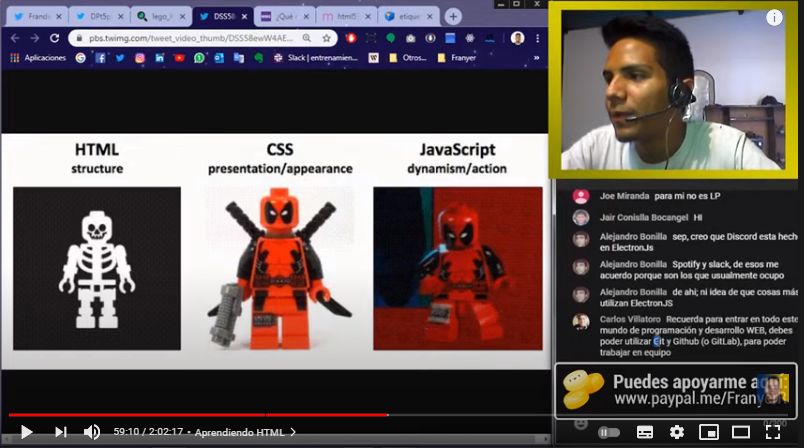This screenshot has width=804, height=448.
Task: Expand the bookmarks overflow chevron
Action: pos(536,58)
